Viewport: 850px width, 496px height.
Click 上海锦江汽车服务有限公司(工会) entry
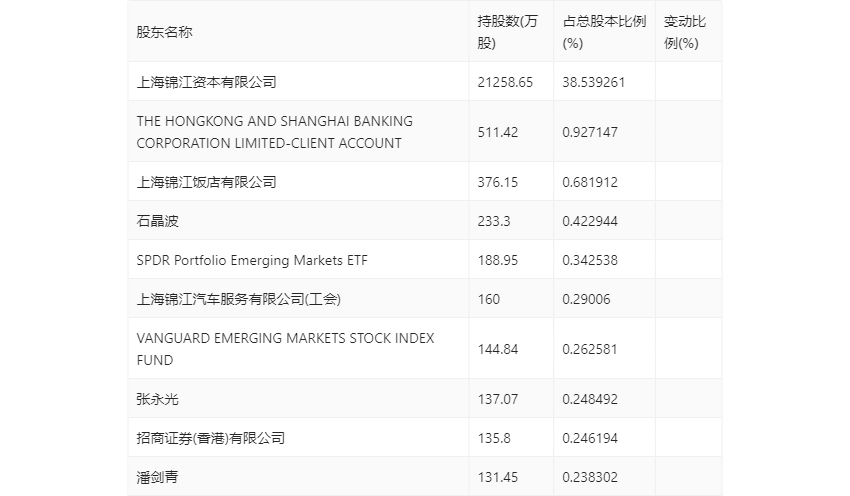(239, 299)
